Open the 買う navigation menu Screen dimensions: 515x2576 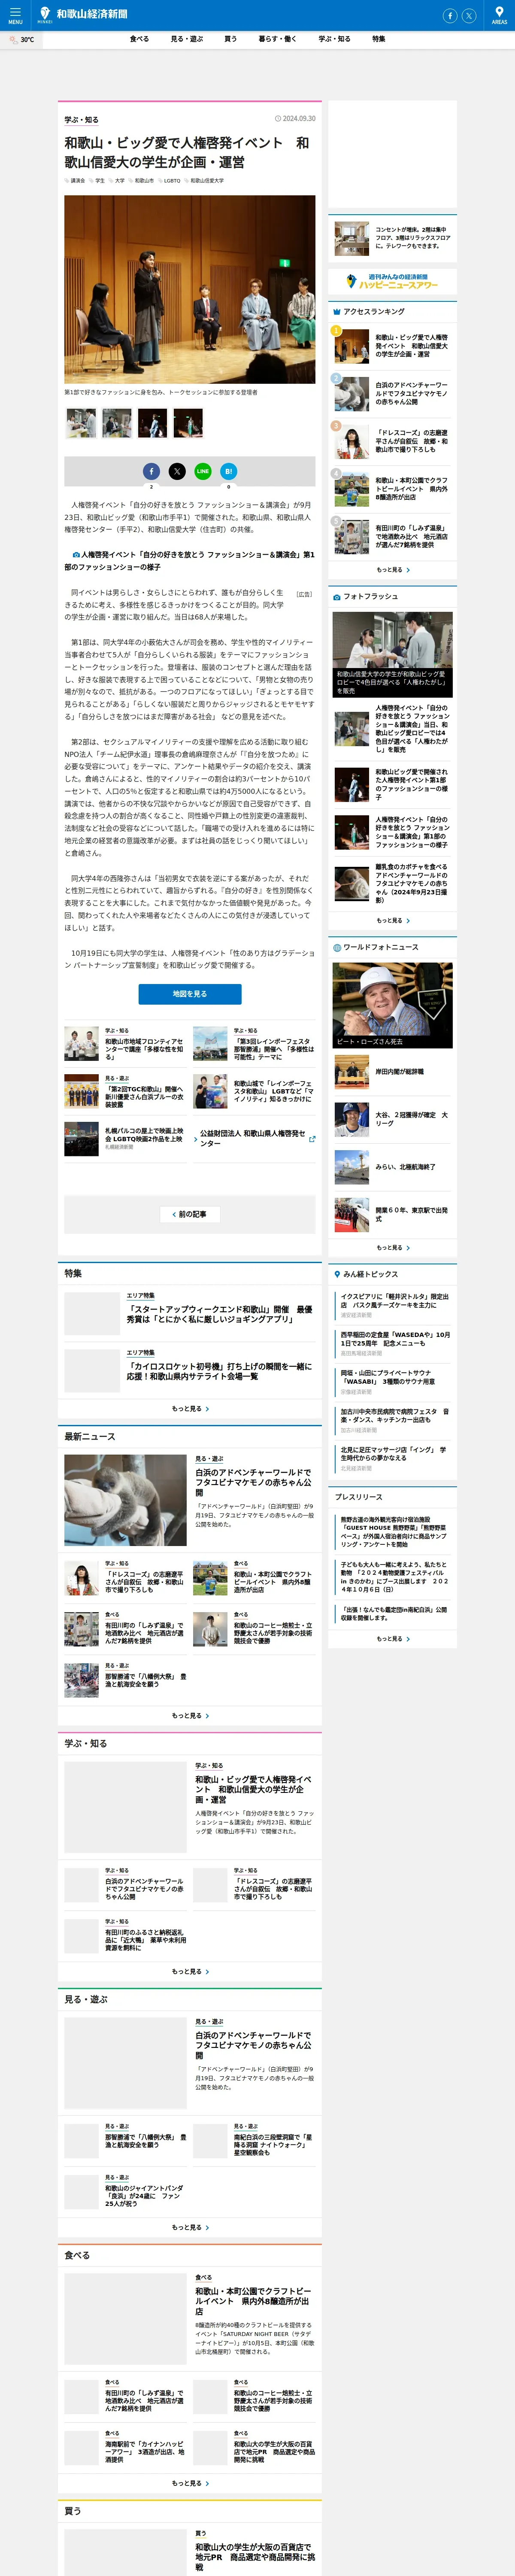tap(231, 39)
